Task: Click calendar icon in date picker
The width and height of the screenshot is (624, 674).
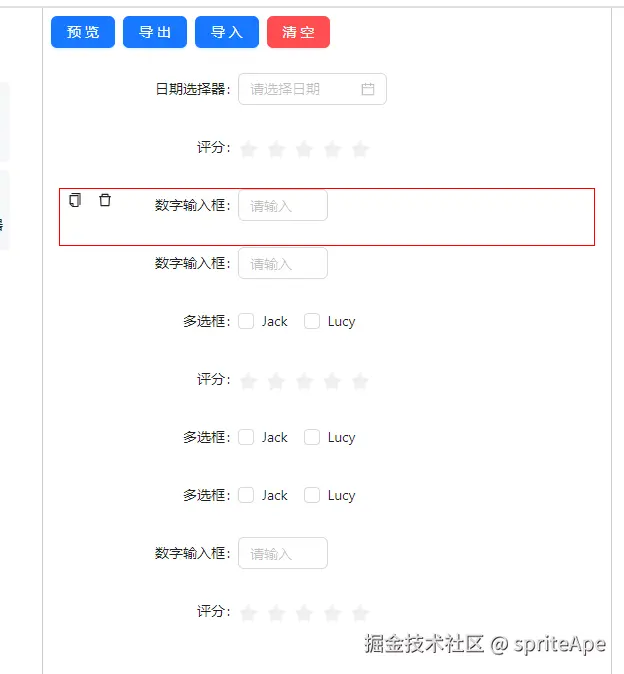Action: (367, 89)
